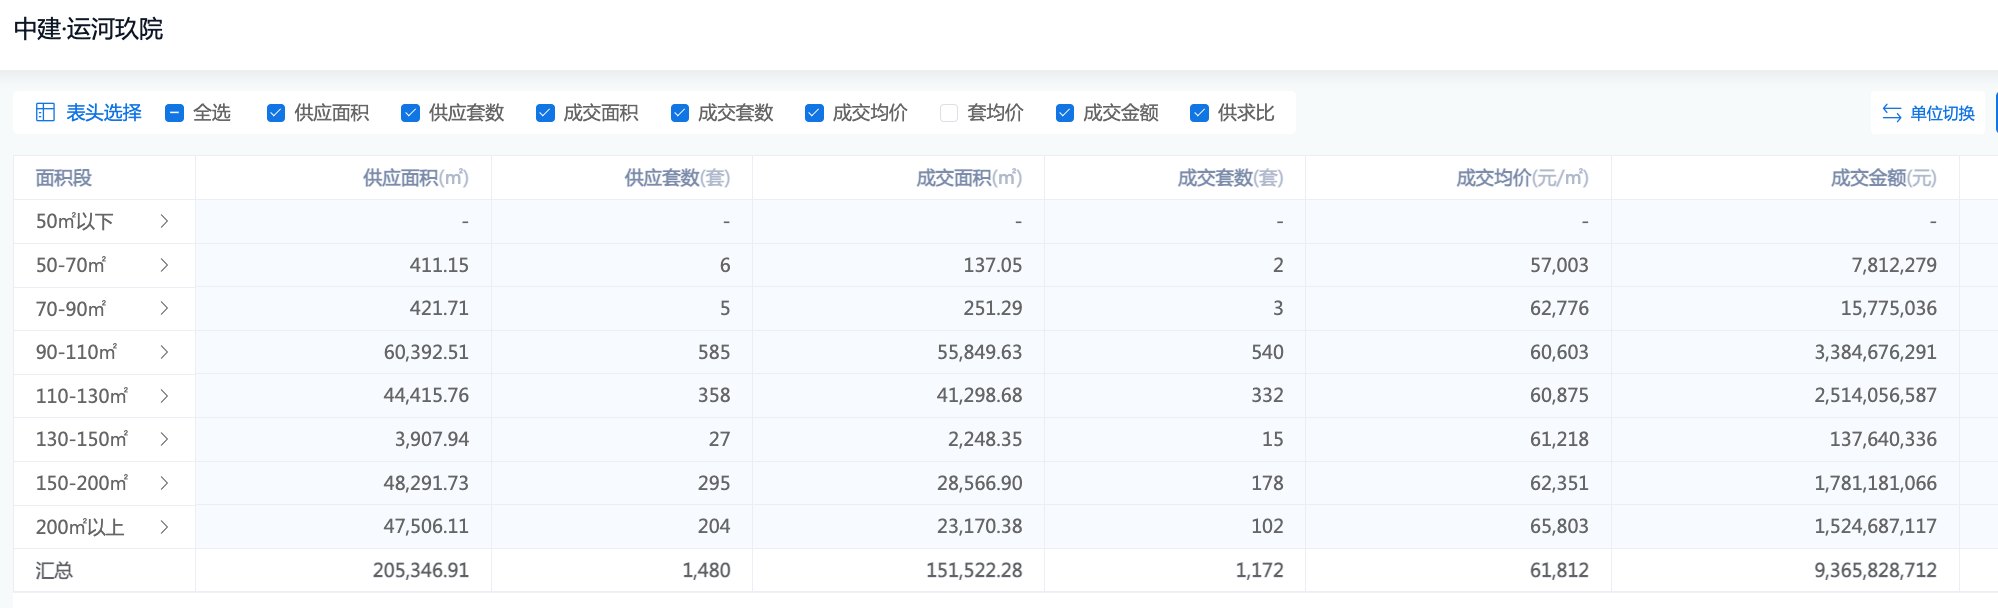Click the 成交均价 column header
This screenshot has width=1998, height=608.
(1521, 178)
